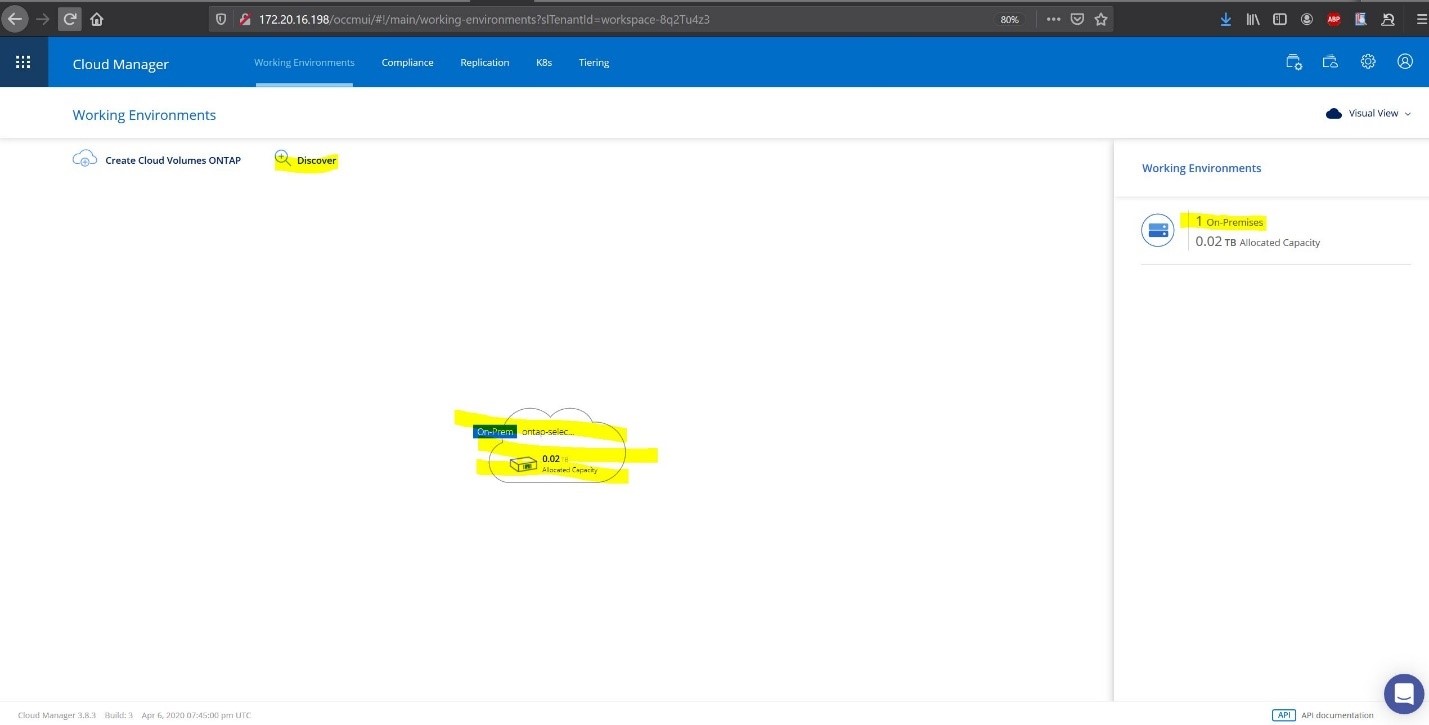This screenshot has height=725, width=1429.
Task: Open the user account icon in header
Action: [1405, 62]
